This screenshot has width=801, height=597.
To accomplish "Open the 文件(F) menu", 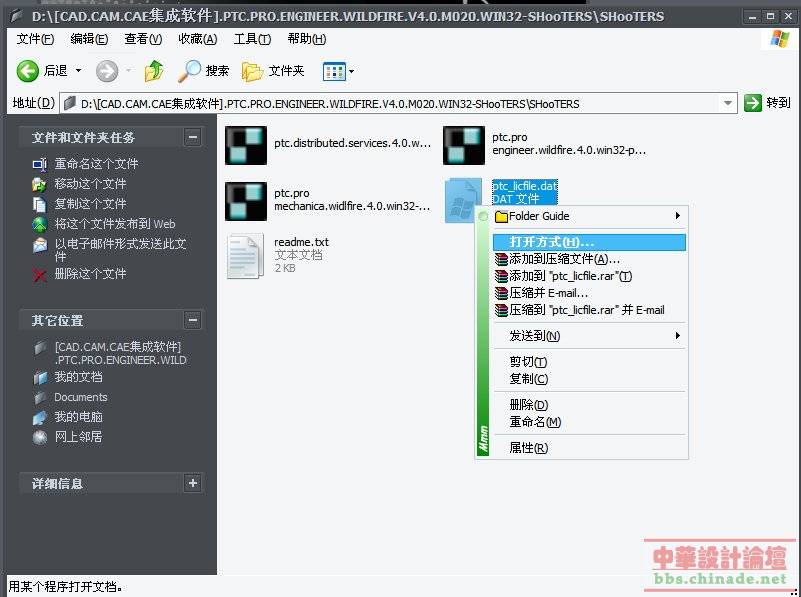I will tap(35, 39).
